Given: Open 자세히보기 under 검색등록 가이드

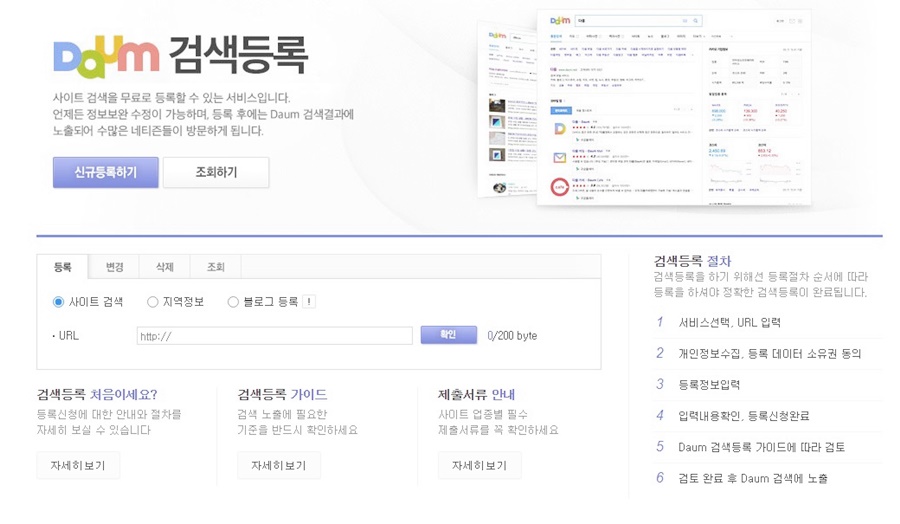Looking at the screenshot, I should pyautogui.click(x=279, y=465).
